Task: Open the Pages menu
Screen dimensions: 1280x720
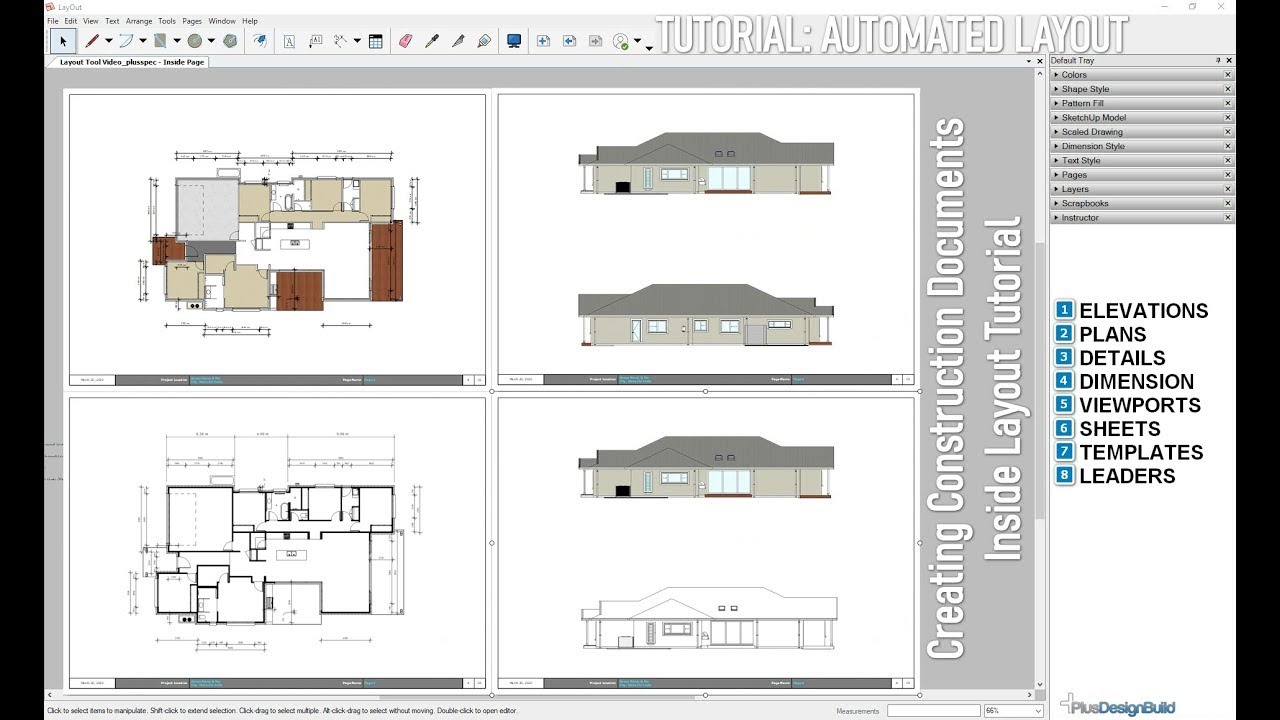Action: pyautogui.click(x=192, y=21)
